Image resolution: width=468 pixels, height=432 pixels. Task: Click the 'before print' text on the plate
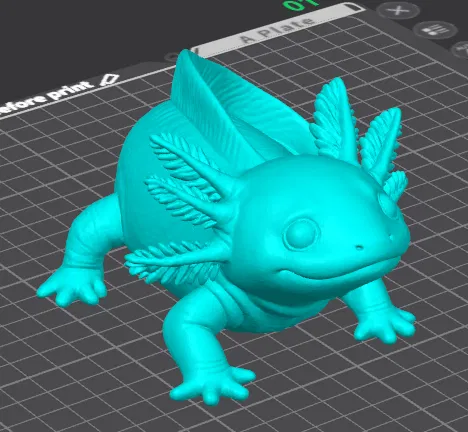(x=47, y=97)
